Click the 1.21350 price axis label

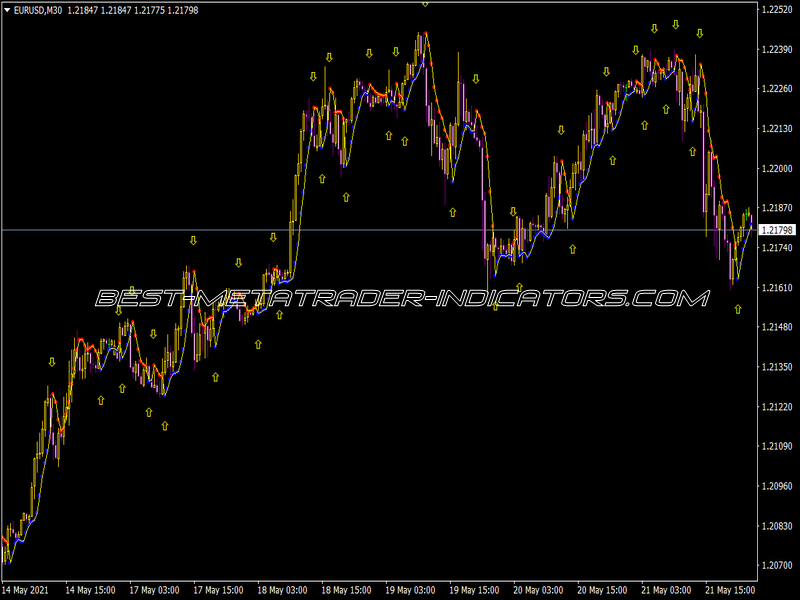(777, 367)
